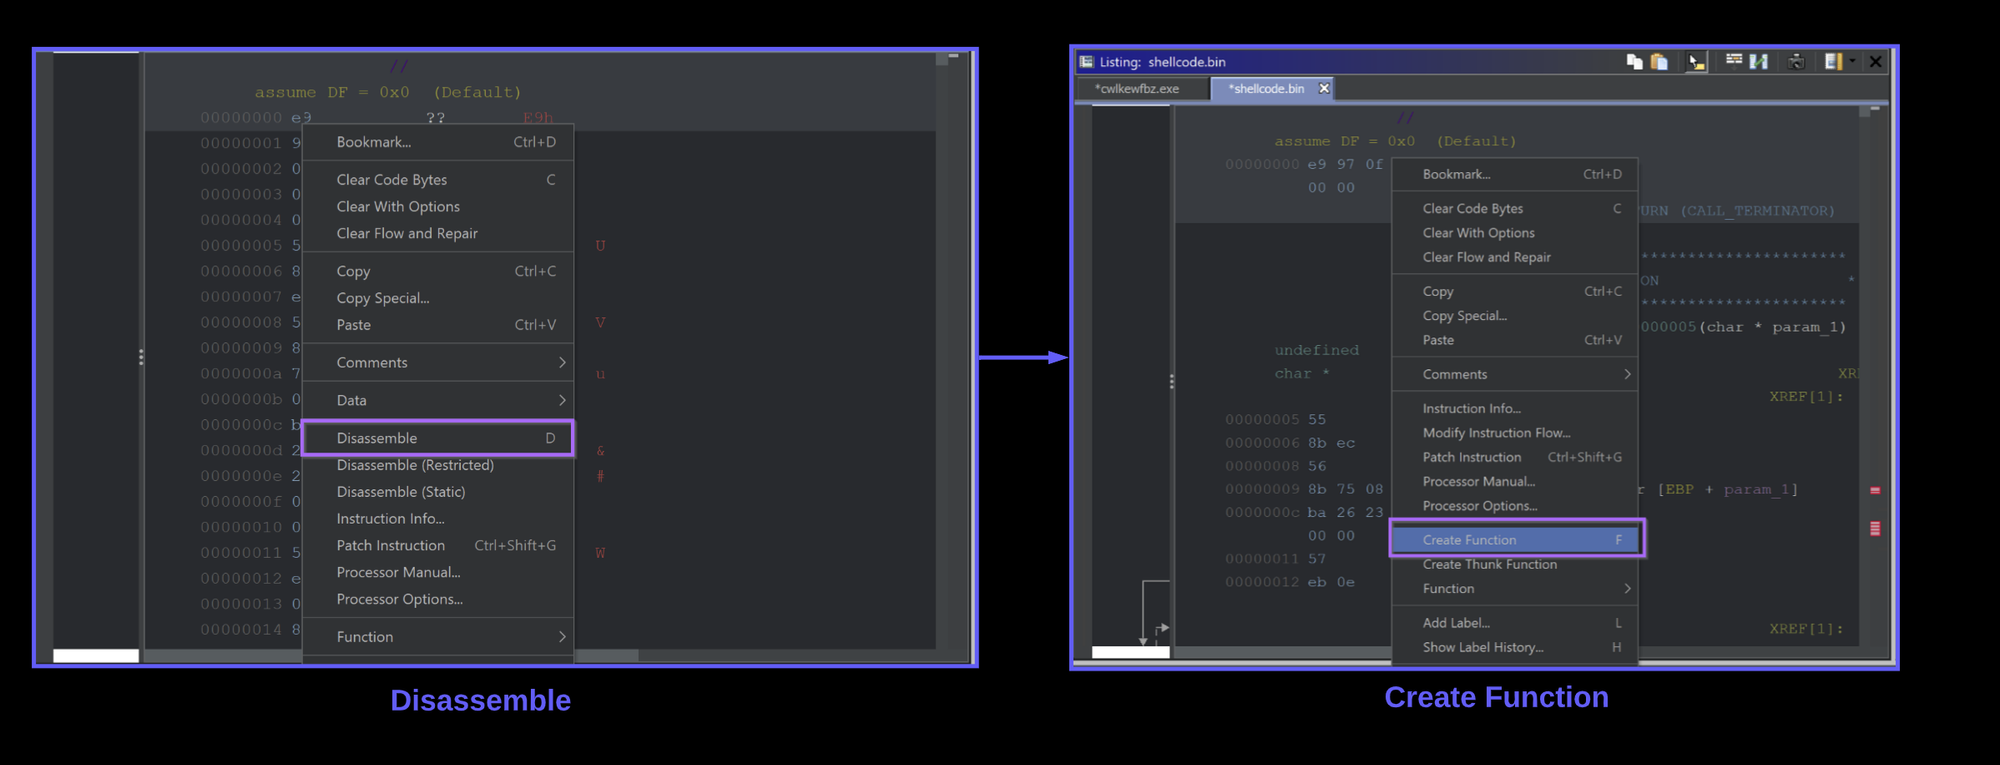Click address 0000000c in shellcode.bin listing
This screenshot has height=765, width=2000.
pos(1262,512)
